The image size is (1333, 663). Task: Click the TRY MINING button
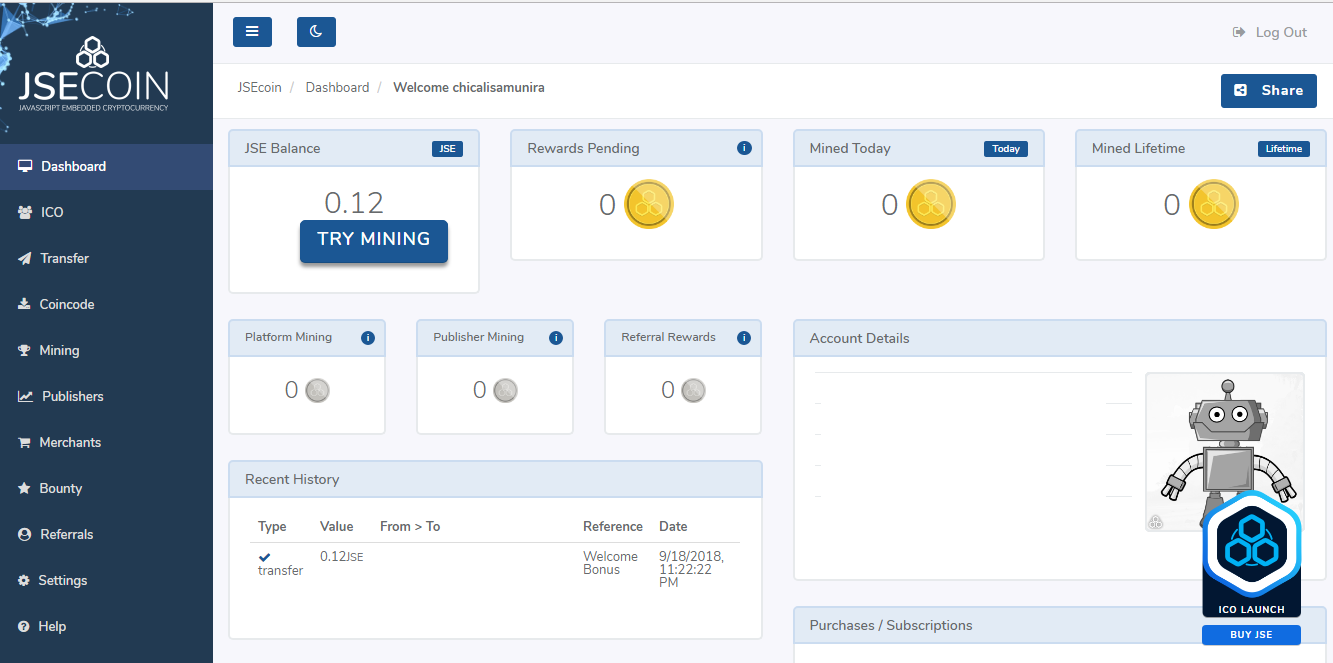pos(374,240)
